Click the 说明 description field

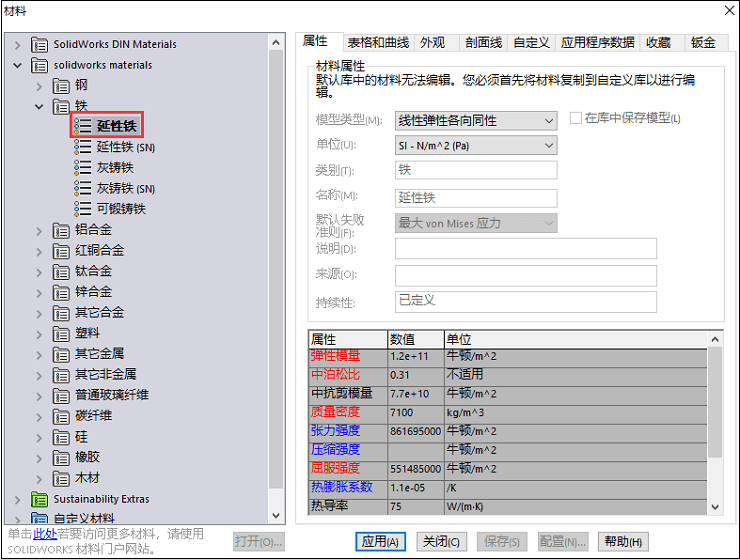[x=526, y=249]
